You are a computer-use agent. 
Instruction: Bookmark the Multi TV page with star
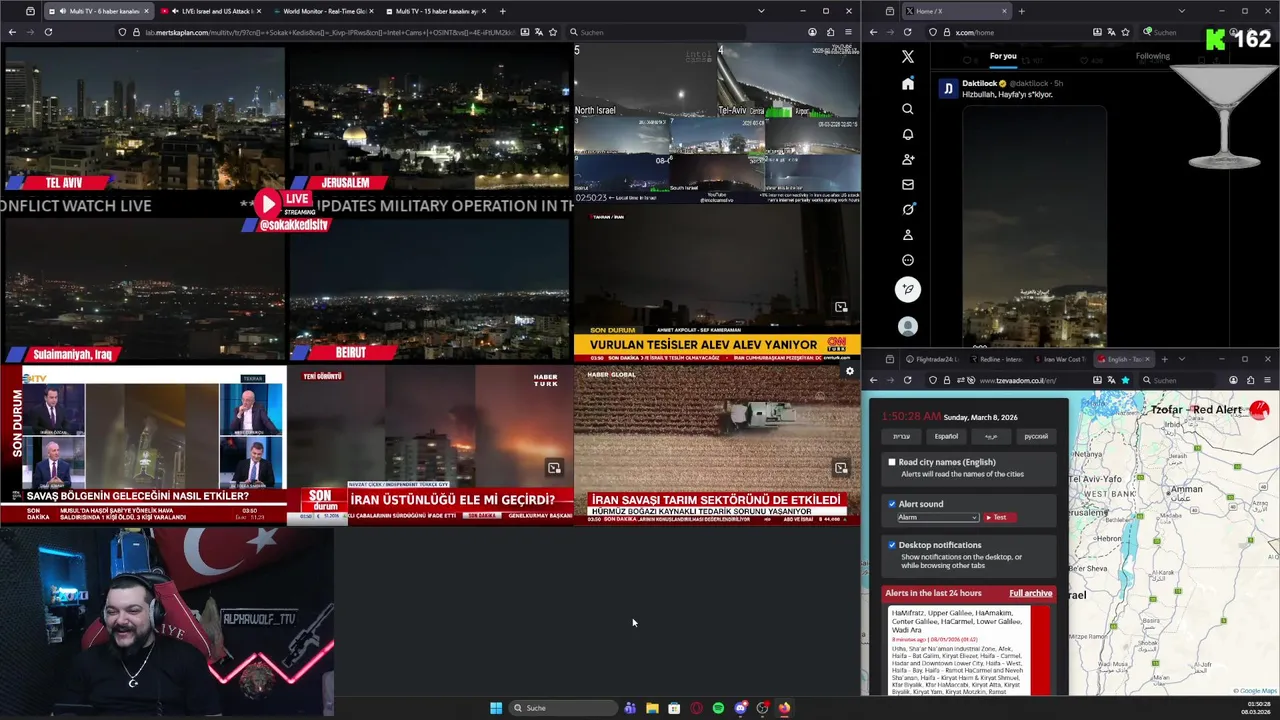point(553,32)
